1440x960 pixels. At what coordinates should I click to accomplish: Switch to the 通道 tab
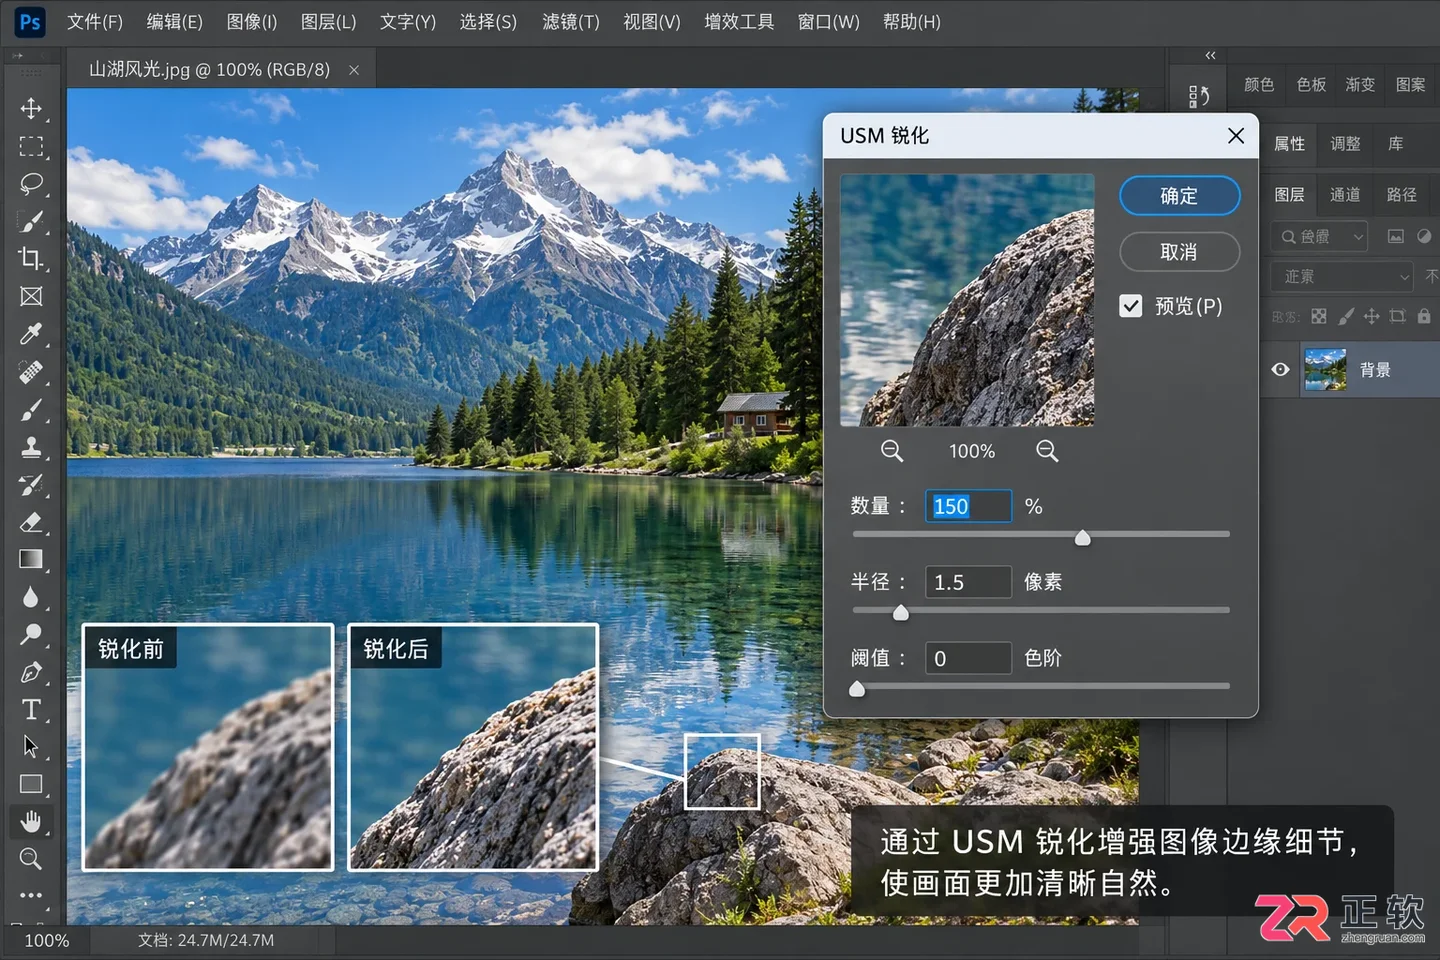[x=1345, y=194]
